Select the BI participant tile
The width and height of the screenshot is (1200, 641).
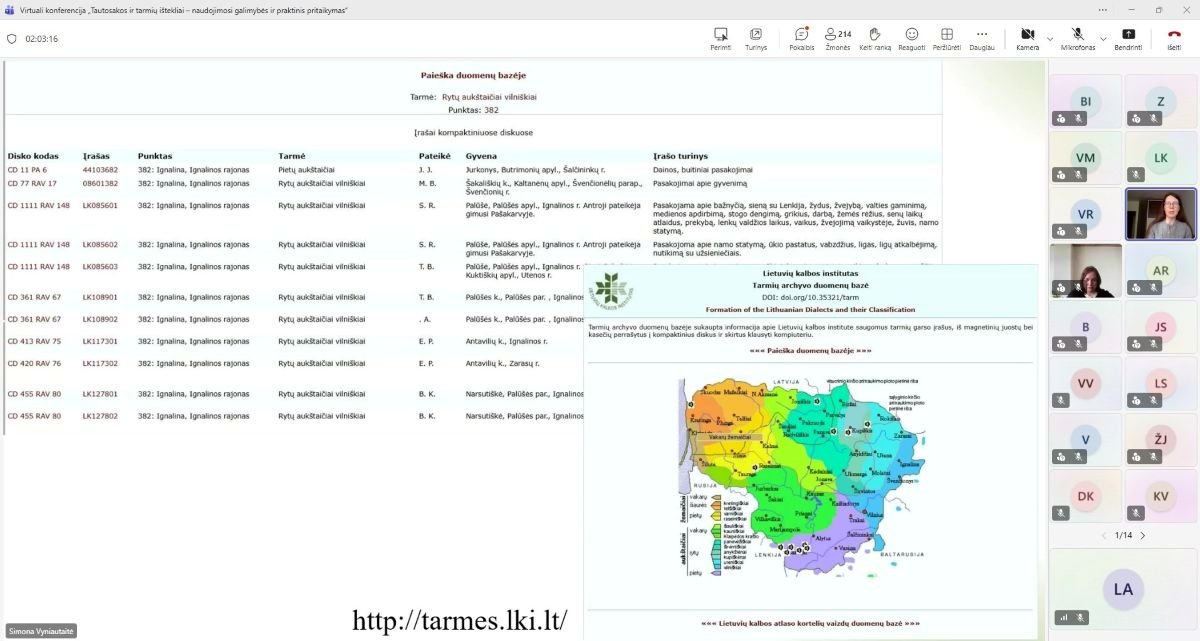(x=1085, y=101)
